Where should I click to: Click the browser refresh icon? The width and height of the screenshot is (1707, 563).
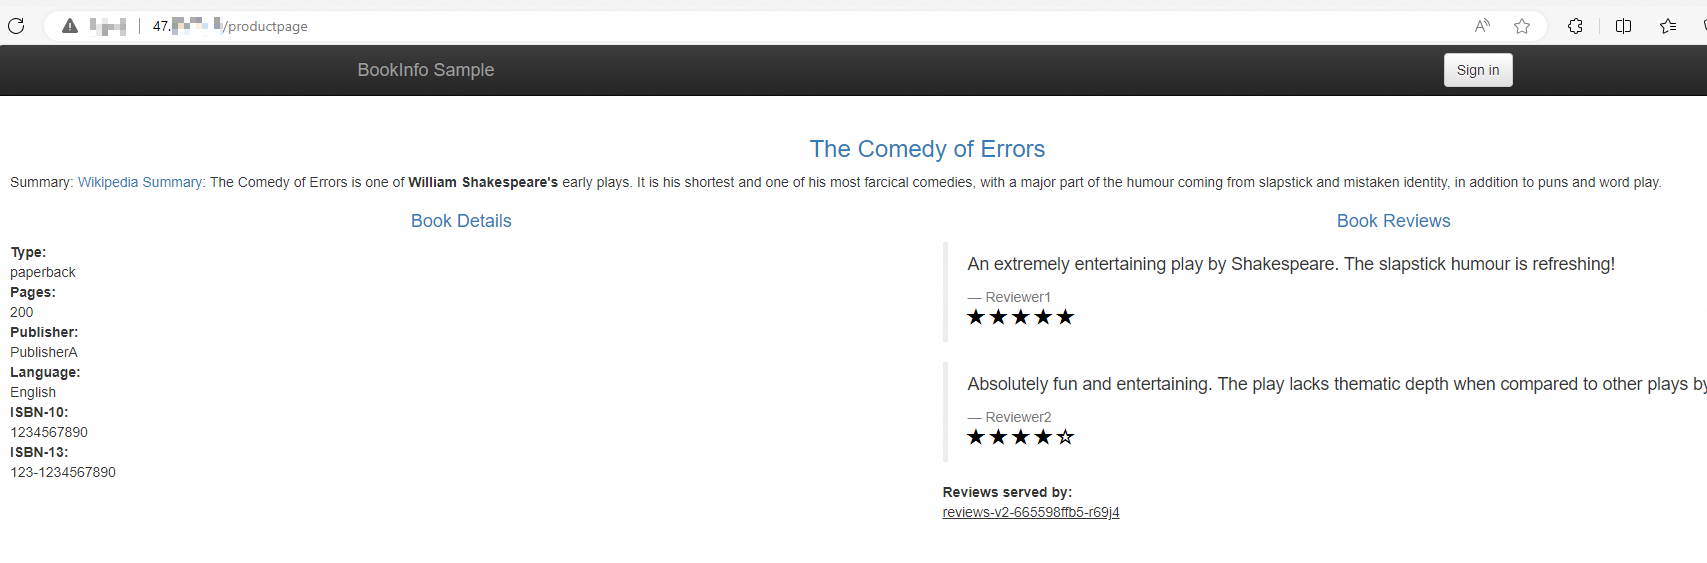(x=16, y=26)
